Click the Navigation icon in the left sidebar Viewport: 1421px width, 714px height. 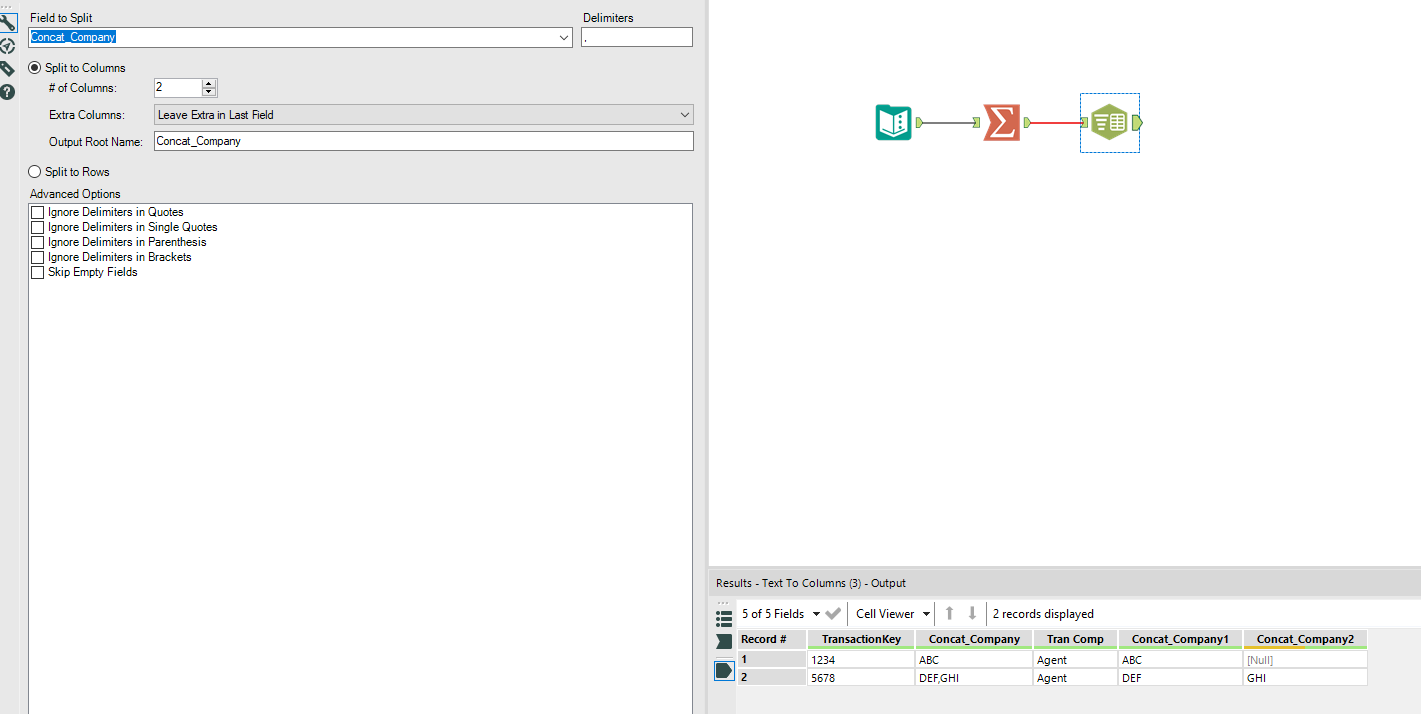pos(9,46)
